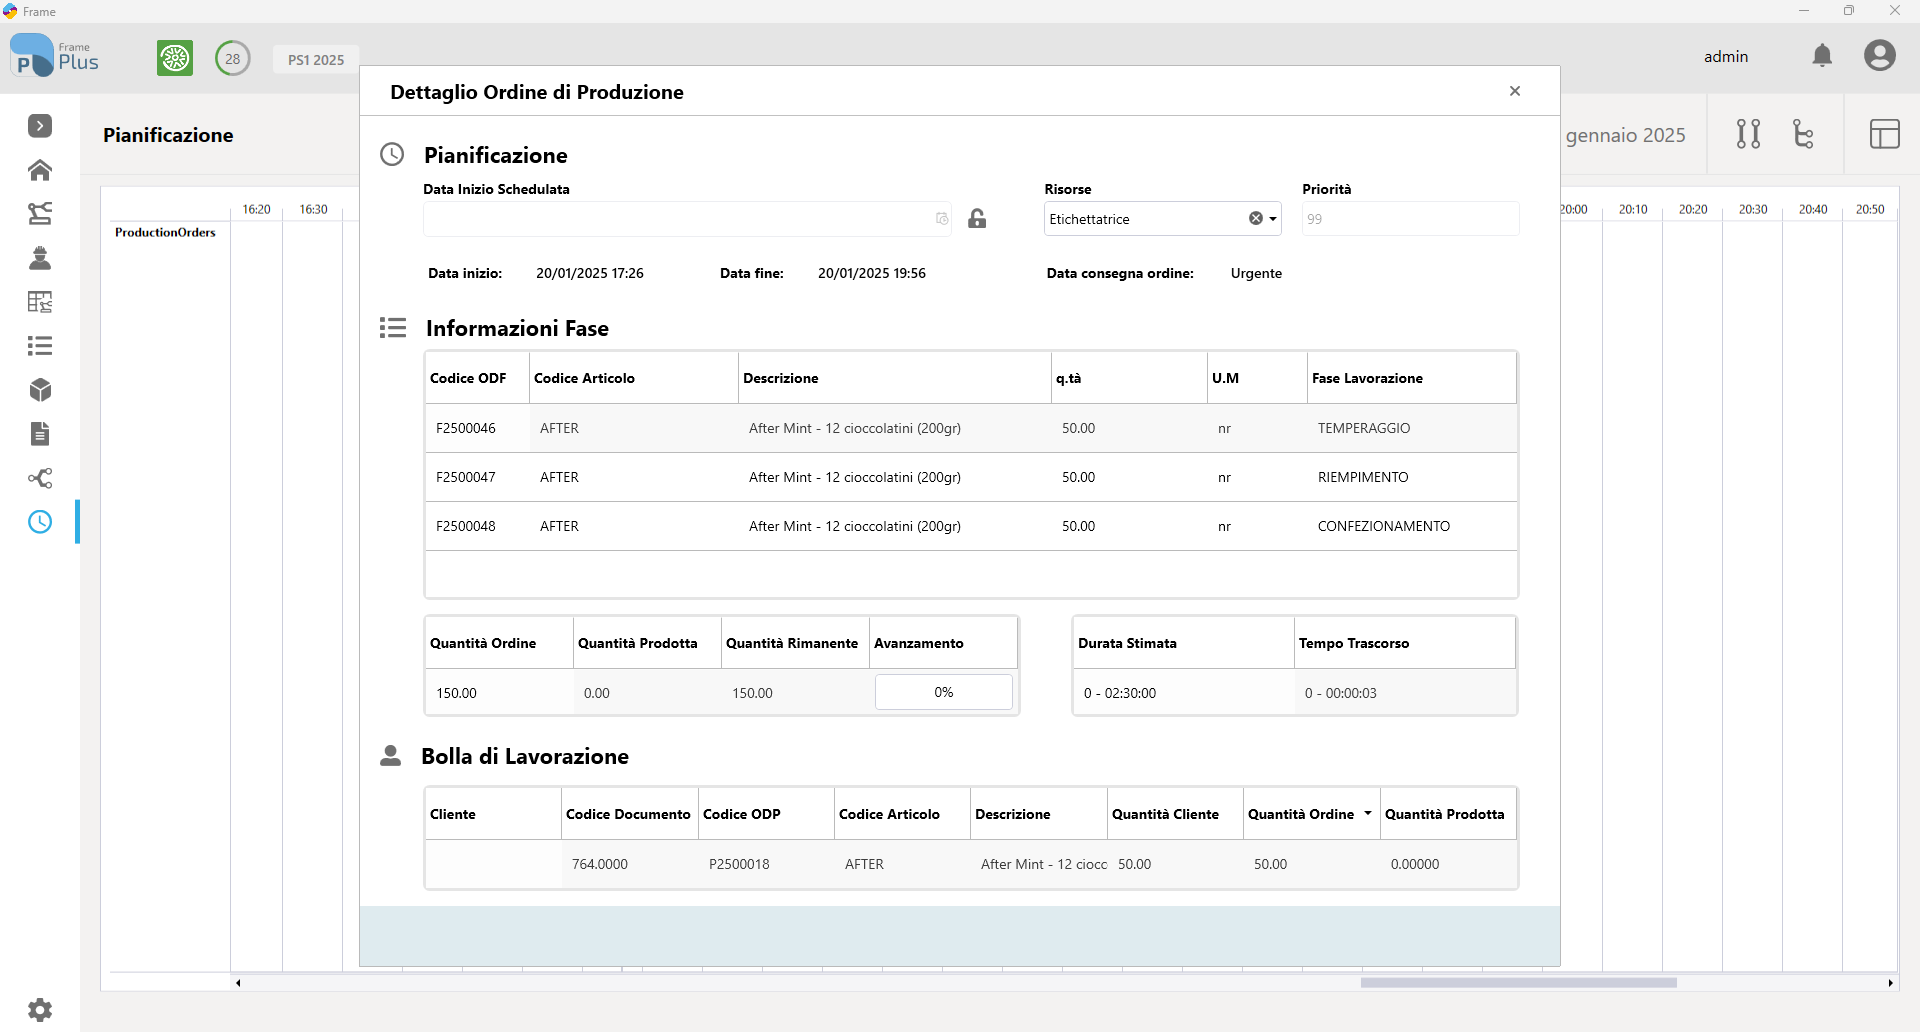
Task: Open Quantità Ordine column filter arrow
Action: pos(1367,814)
